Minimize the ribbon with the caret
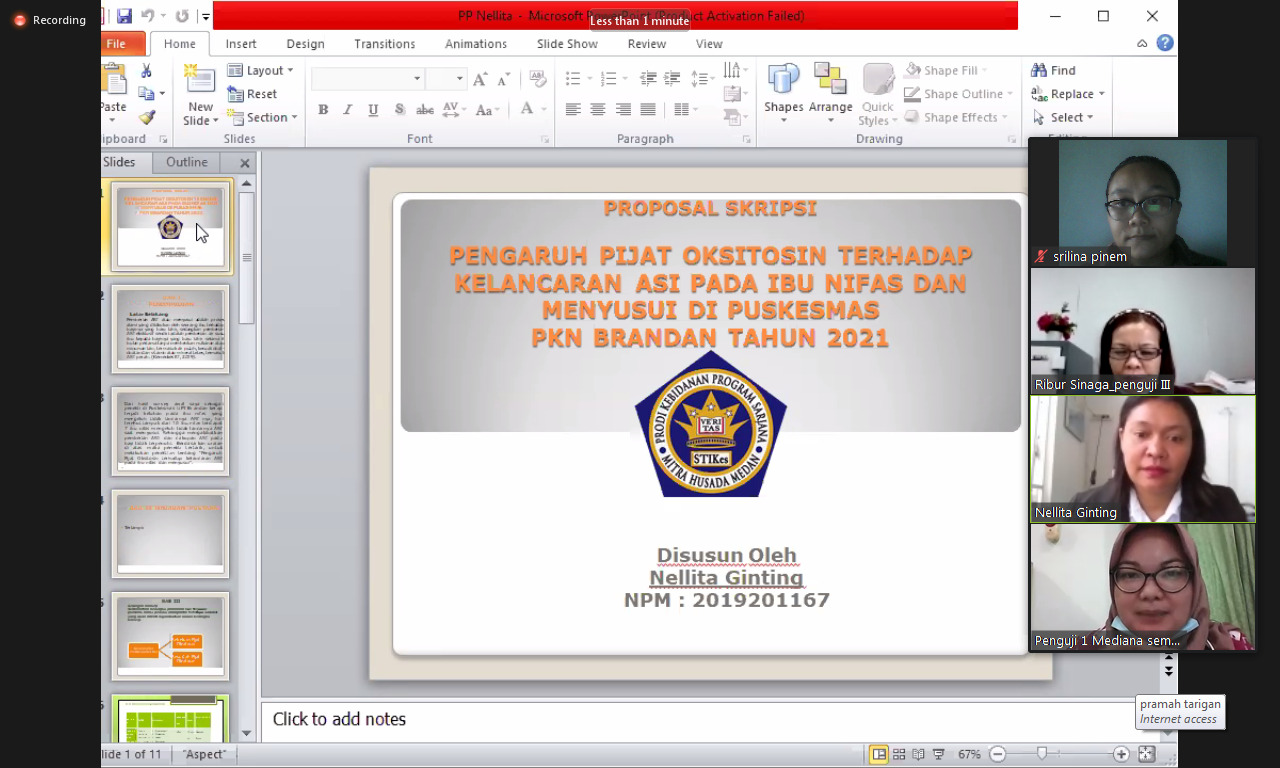 point(1142,43)
